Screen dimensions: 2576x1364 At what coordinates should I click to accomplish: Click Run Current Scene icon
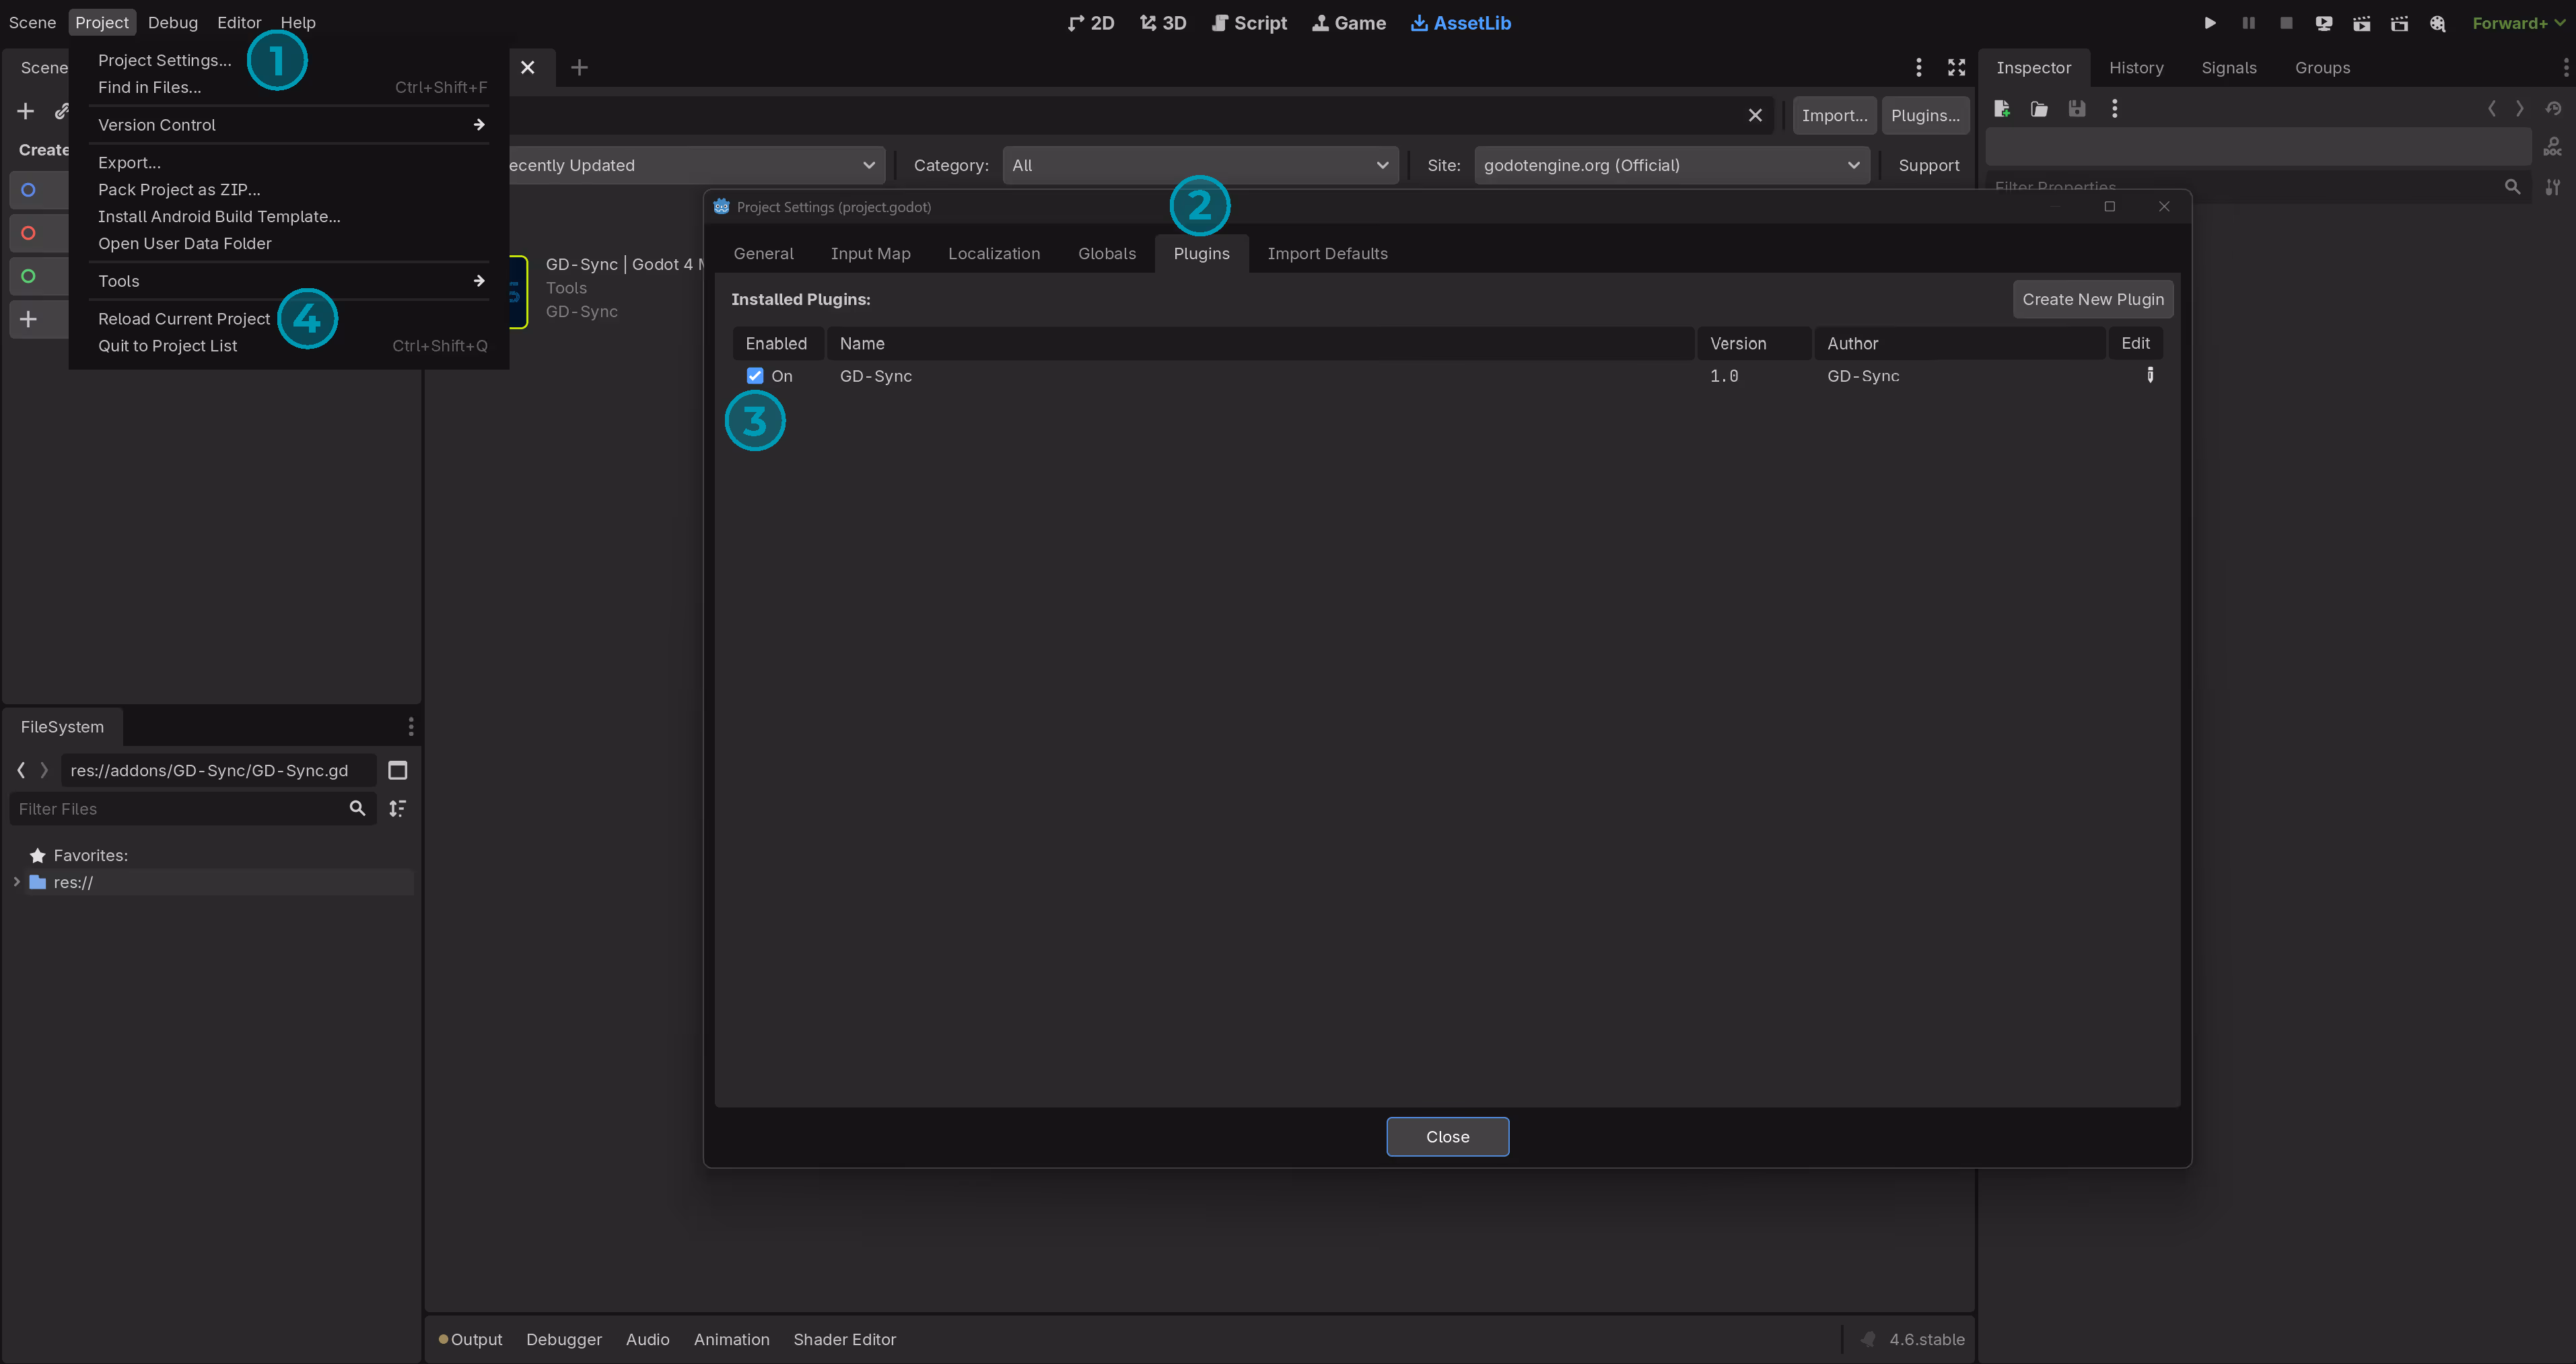point(2361,23)
